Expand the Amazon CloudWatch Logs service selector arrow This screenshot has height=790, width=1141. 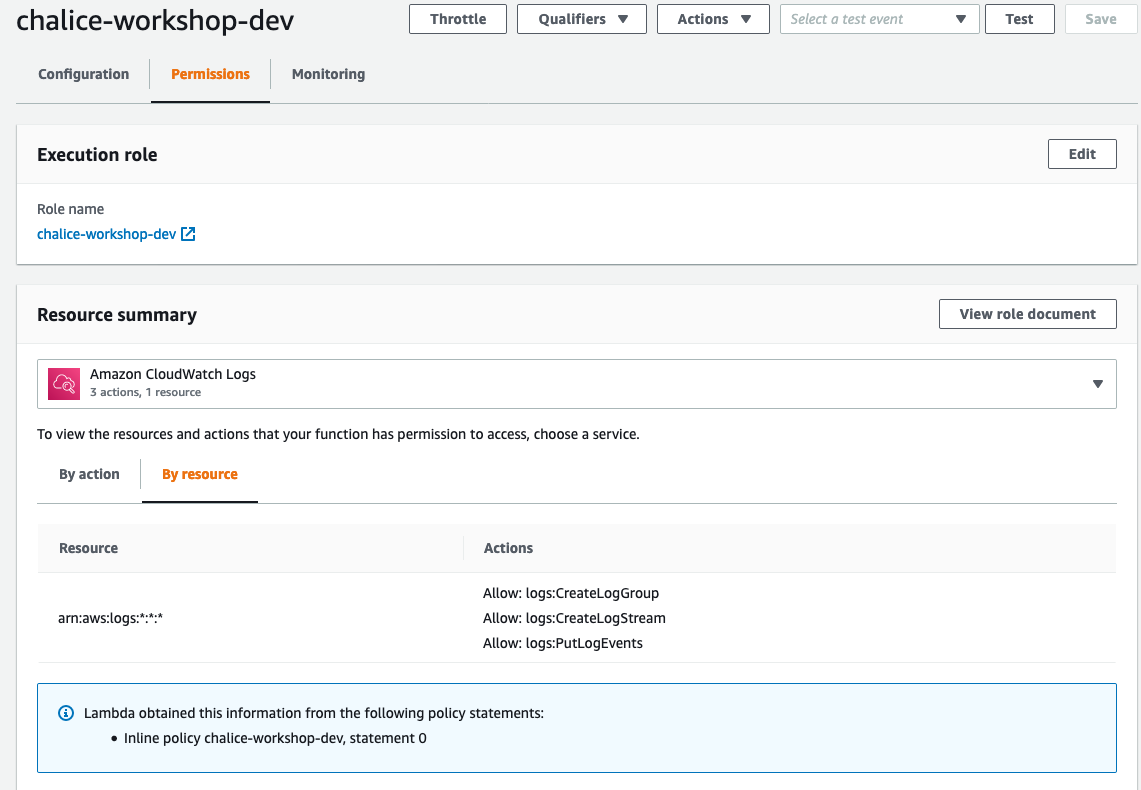(x=1098, y=383)
